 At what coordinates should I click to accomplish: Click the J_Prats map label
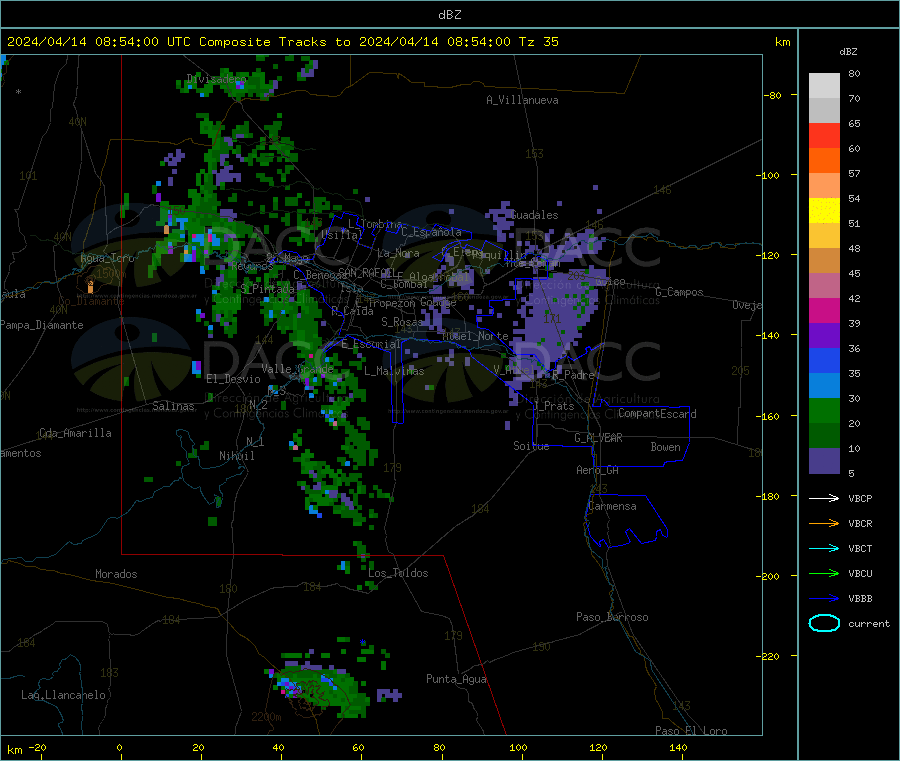click(554, 406)
